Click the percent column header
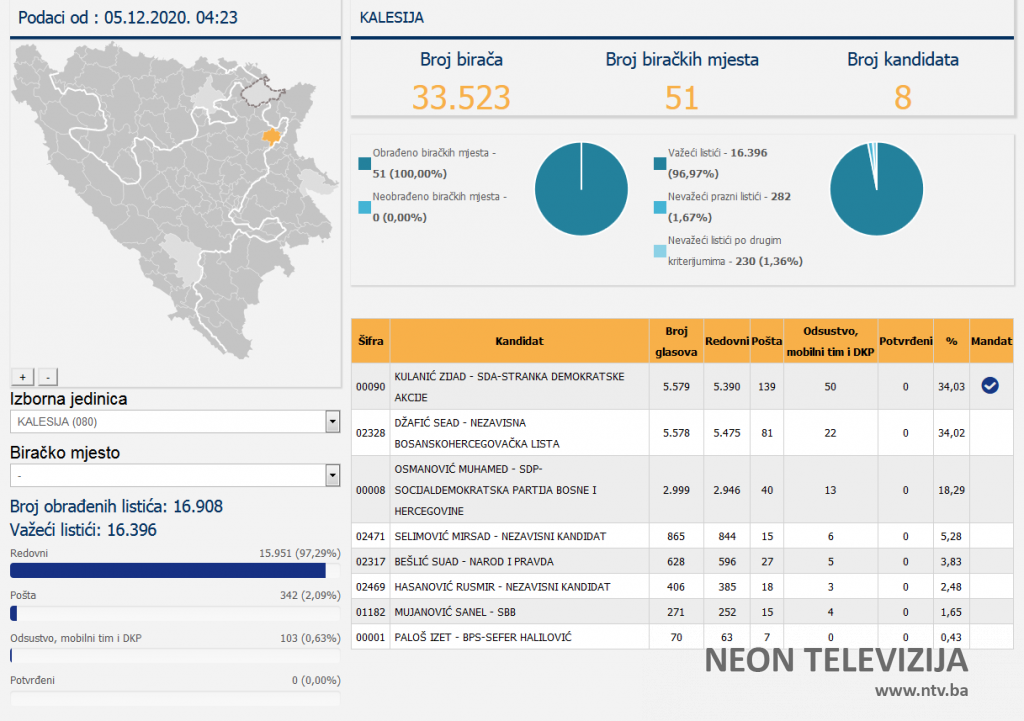The width and height of the screenshot is (1024, 721). (951, 341)
